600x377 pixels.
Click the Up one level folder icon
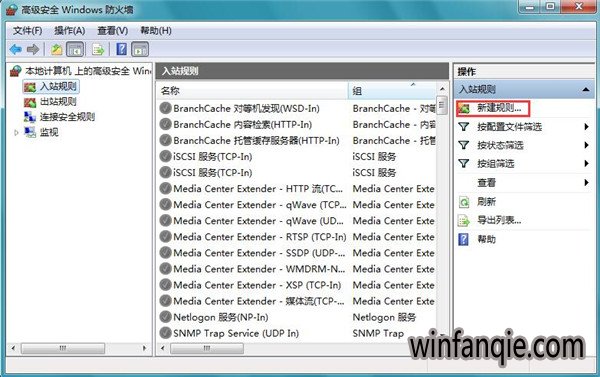[x=57, y=49]
